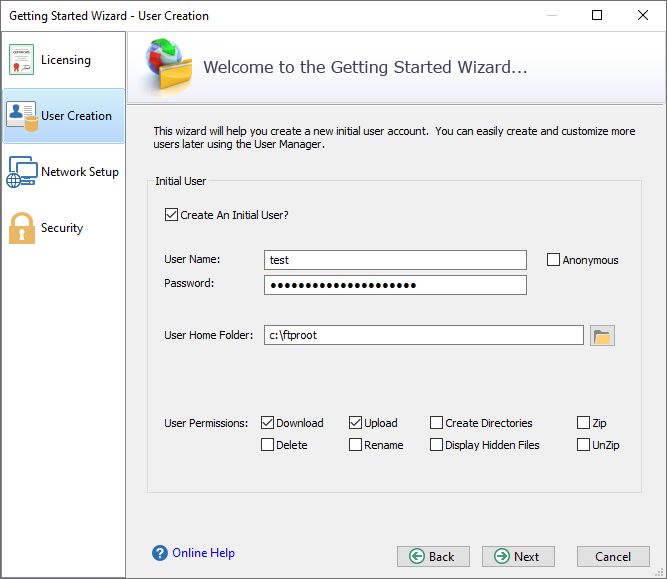The image size is (667, 579).
Task: Open the Online Help link
Action: tap(203, 553)
